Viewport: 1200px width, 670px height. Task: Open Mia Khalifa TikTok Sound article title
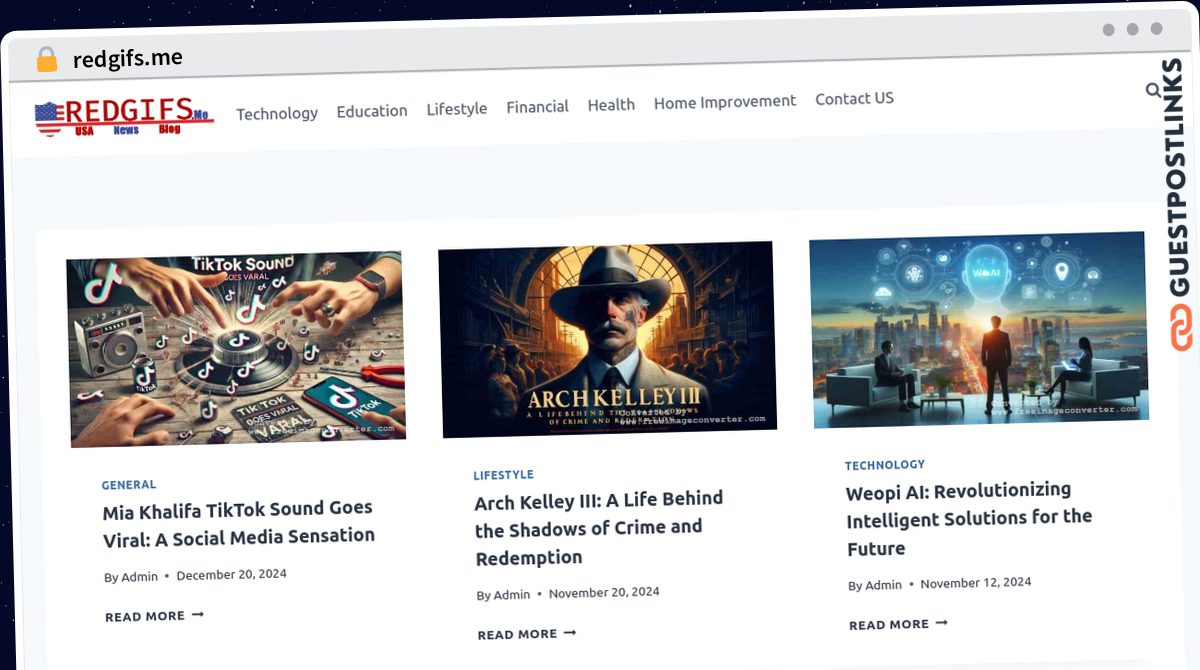[x=239, y=523]
